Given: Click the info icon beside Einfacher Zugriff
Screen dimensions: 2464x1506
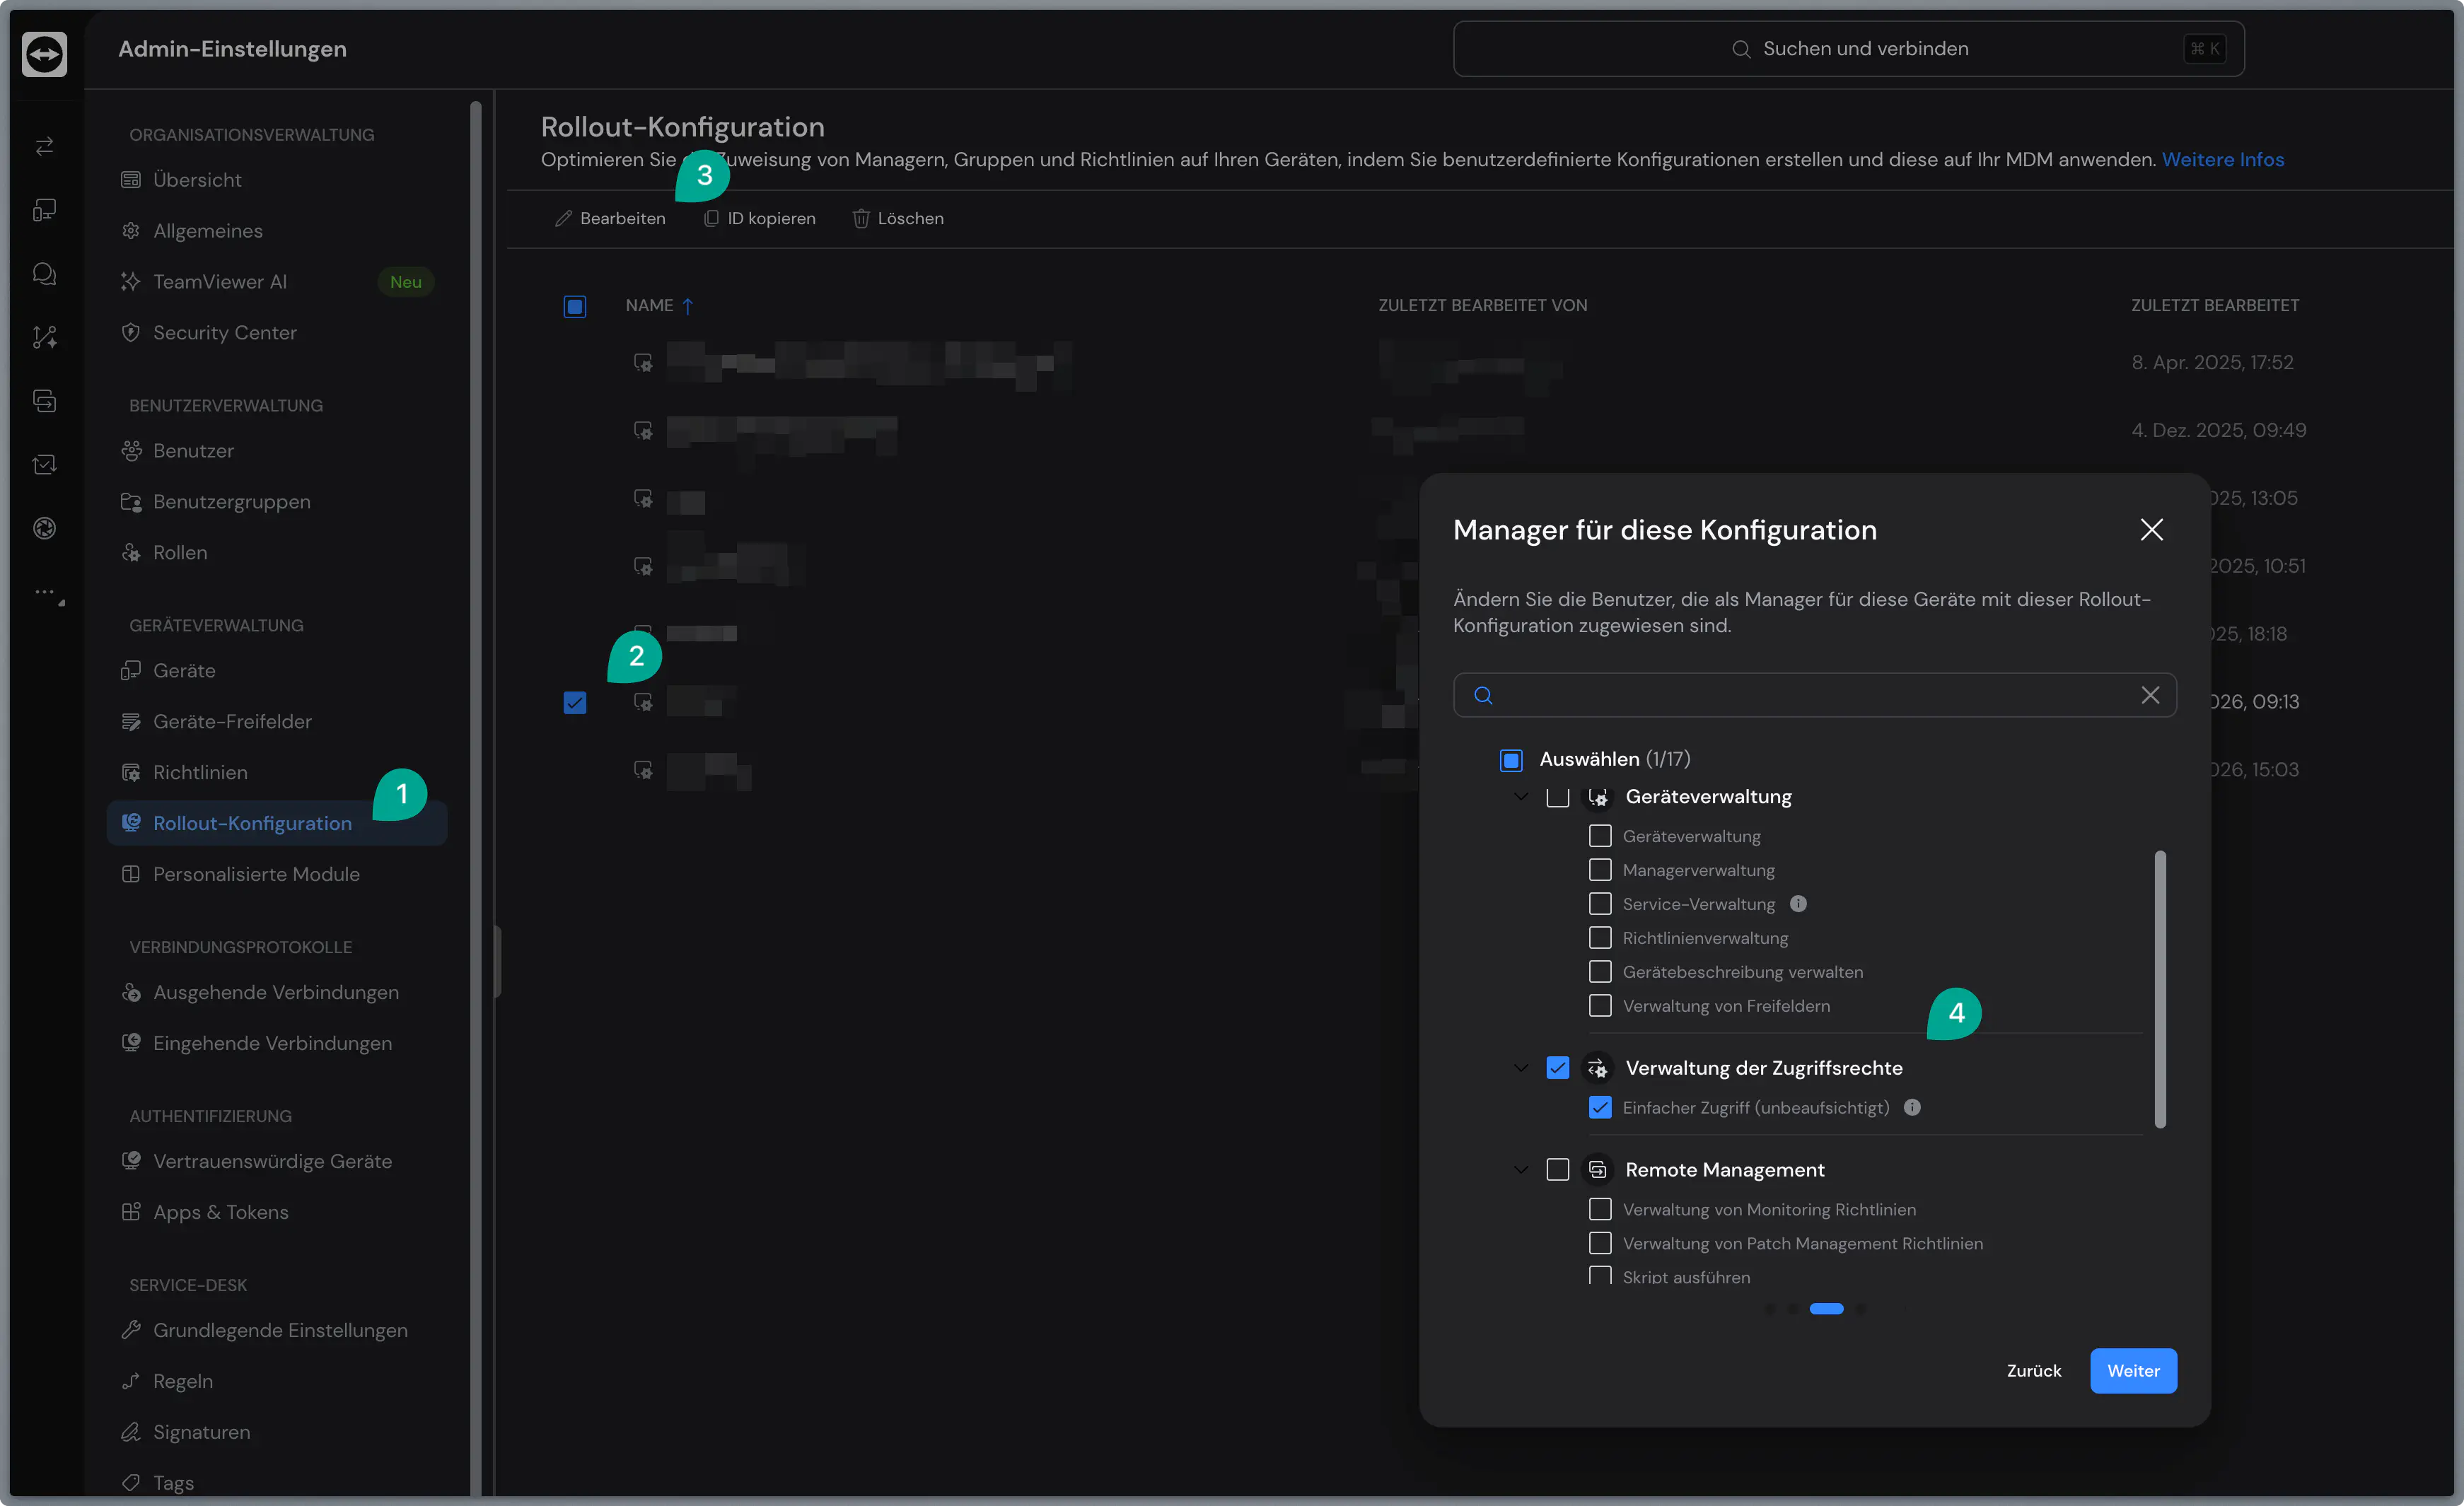Looking at the screenshot, I should point(1912,1107).
